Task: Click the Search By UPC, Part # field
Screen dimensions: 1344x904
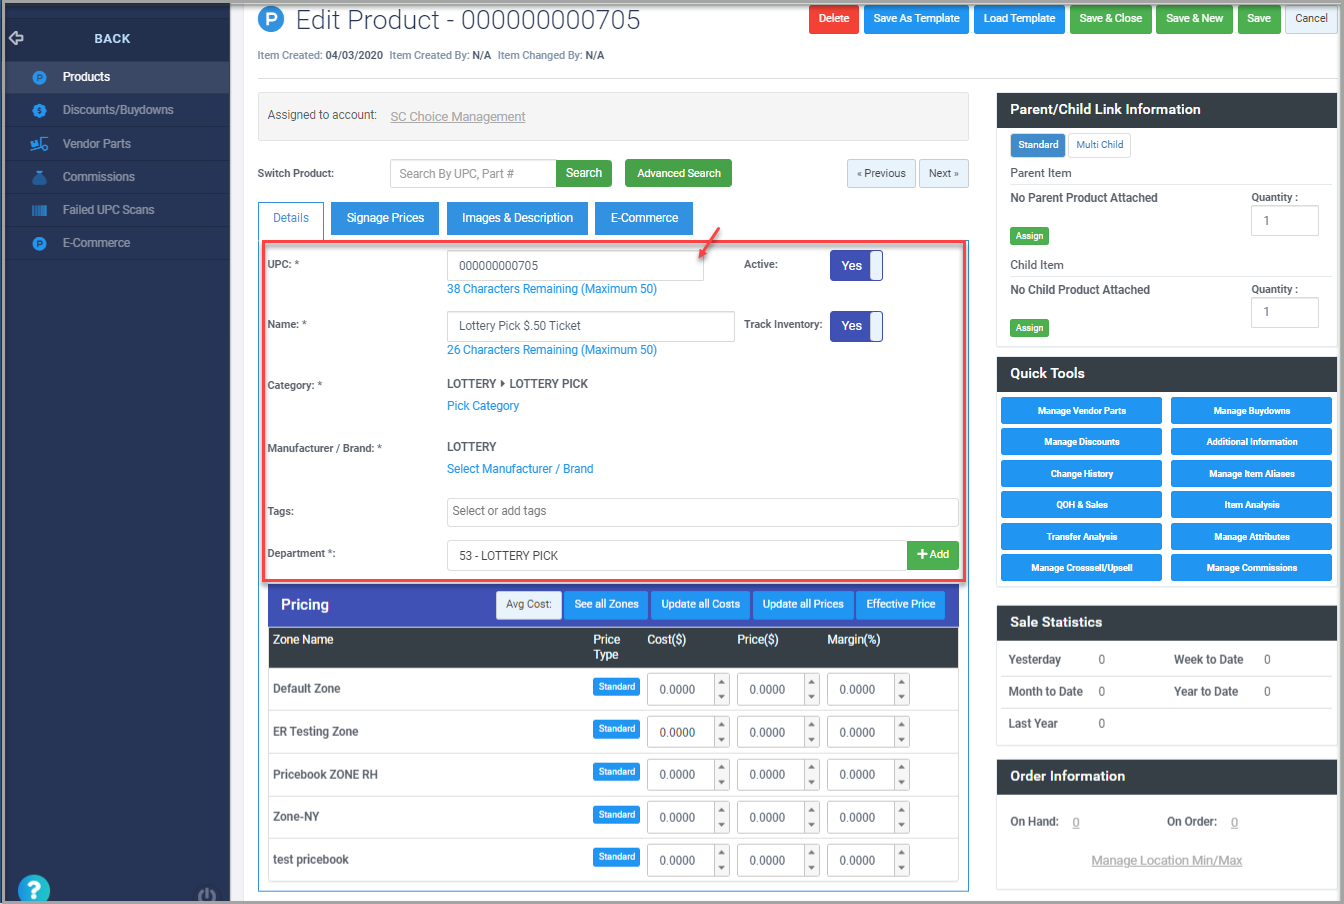Action: pos(473,173)
